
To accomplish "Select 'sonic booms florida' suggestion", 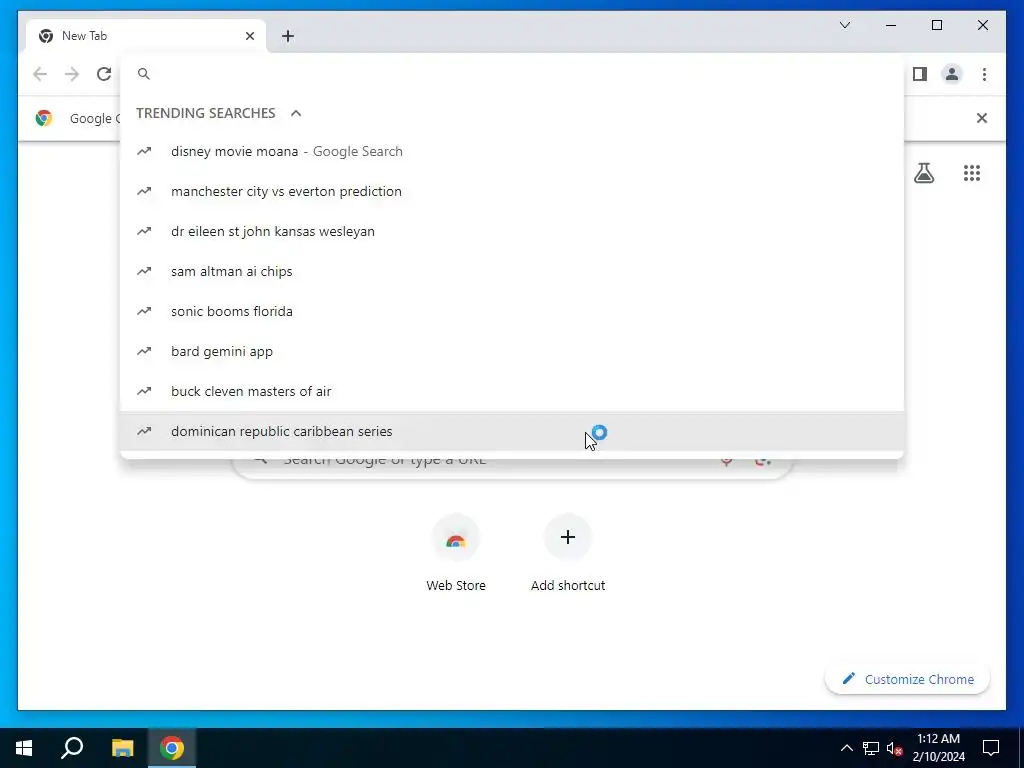I will point(512,311).
